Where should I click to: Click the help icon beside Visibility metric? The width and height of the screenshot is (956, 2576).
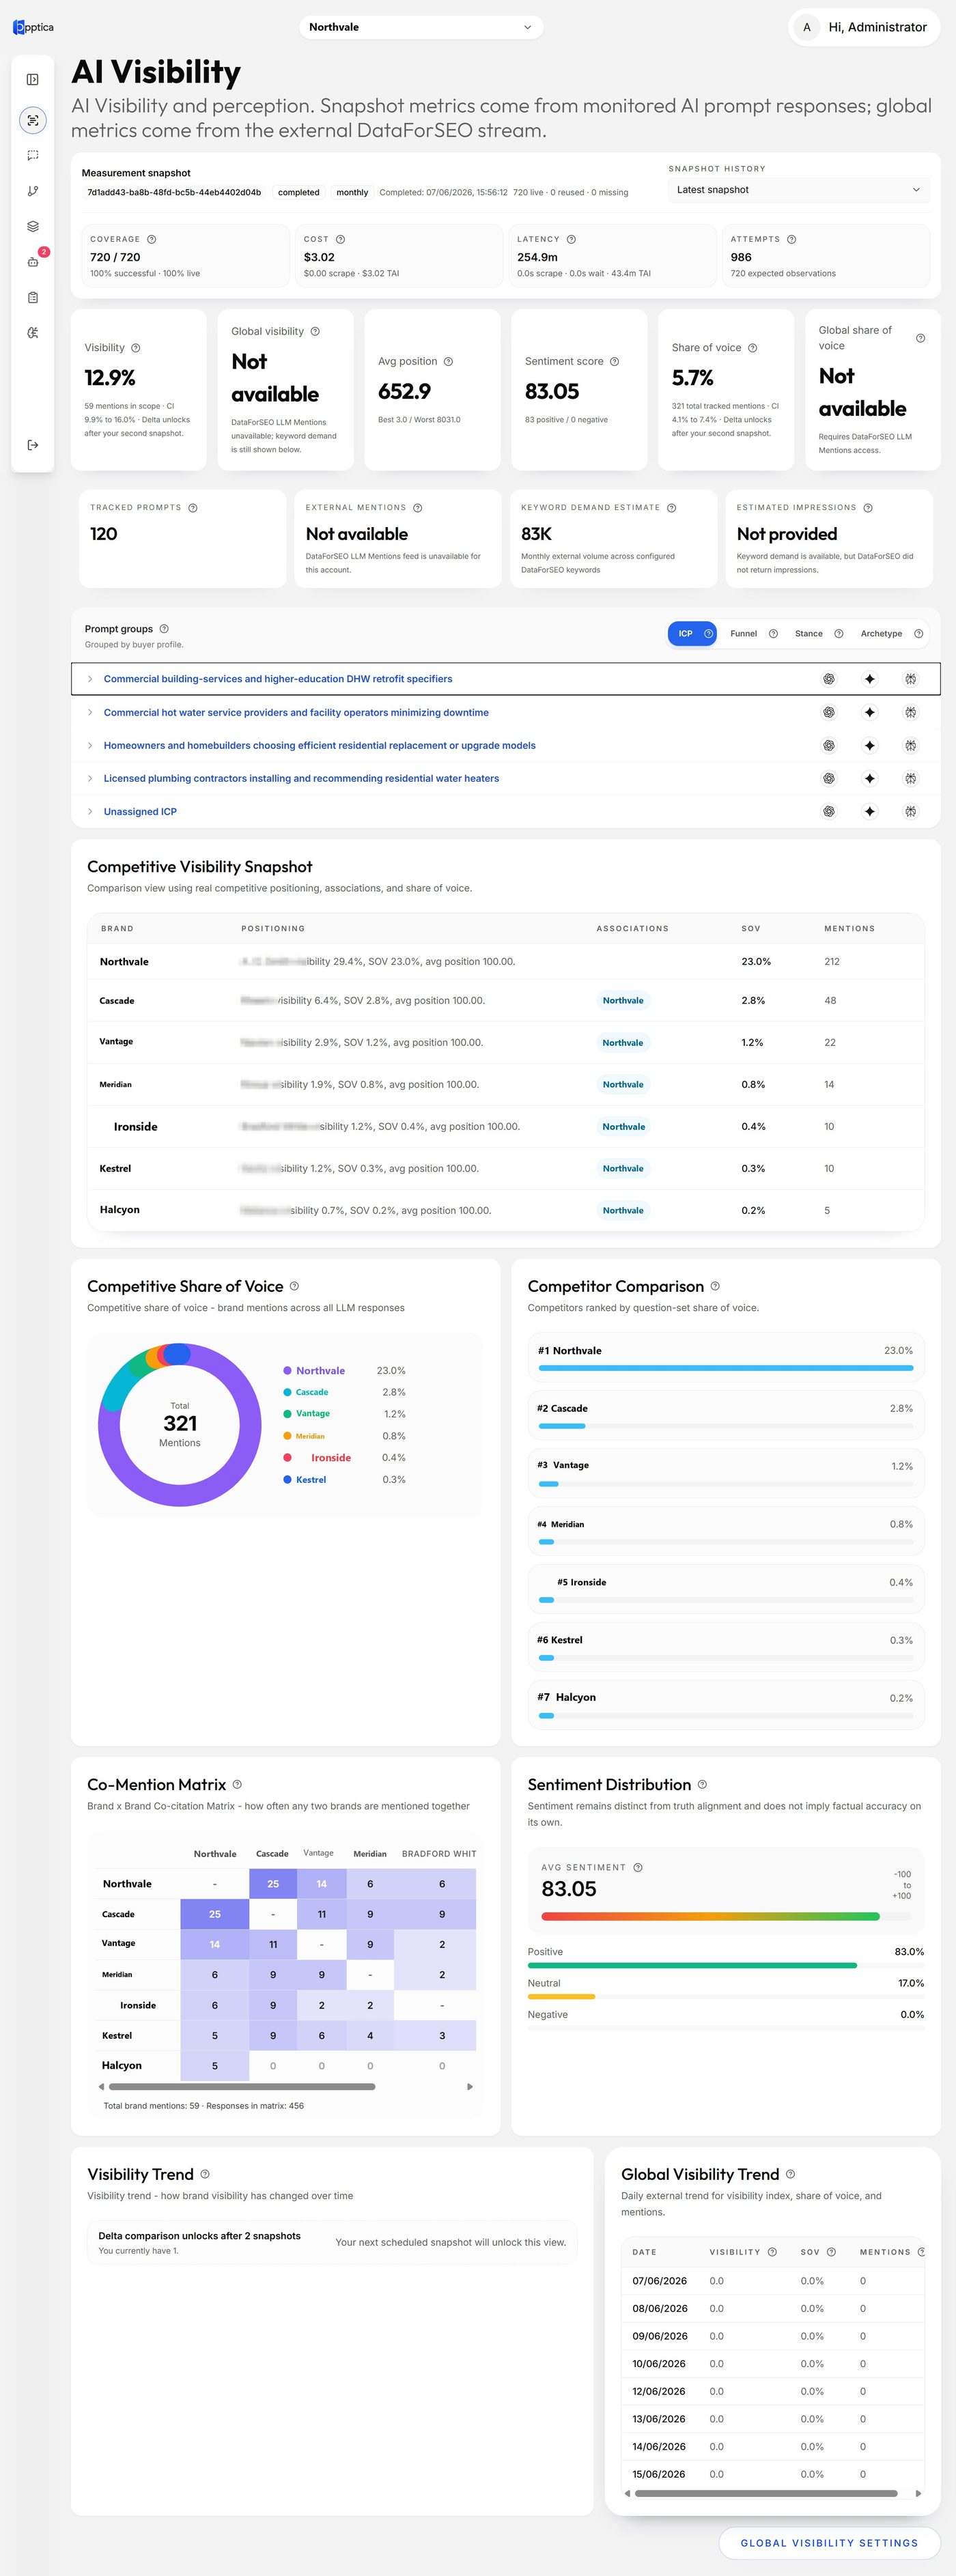pyautogui.click(x=136, y=348)
